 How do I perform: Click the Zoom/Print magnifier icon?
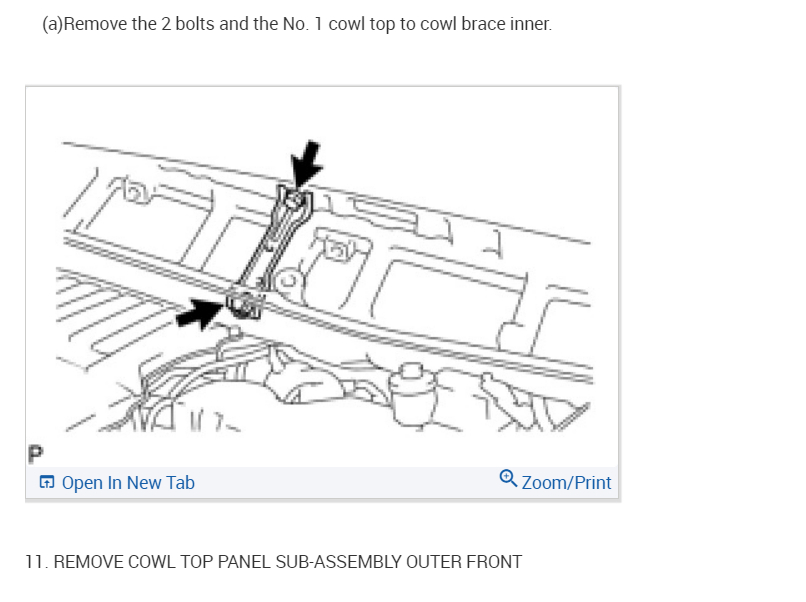pos(508,478)
